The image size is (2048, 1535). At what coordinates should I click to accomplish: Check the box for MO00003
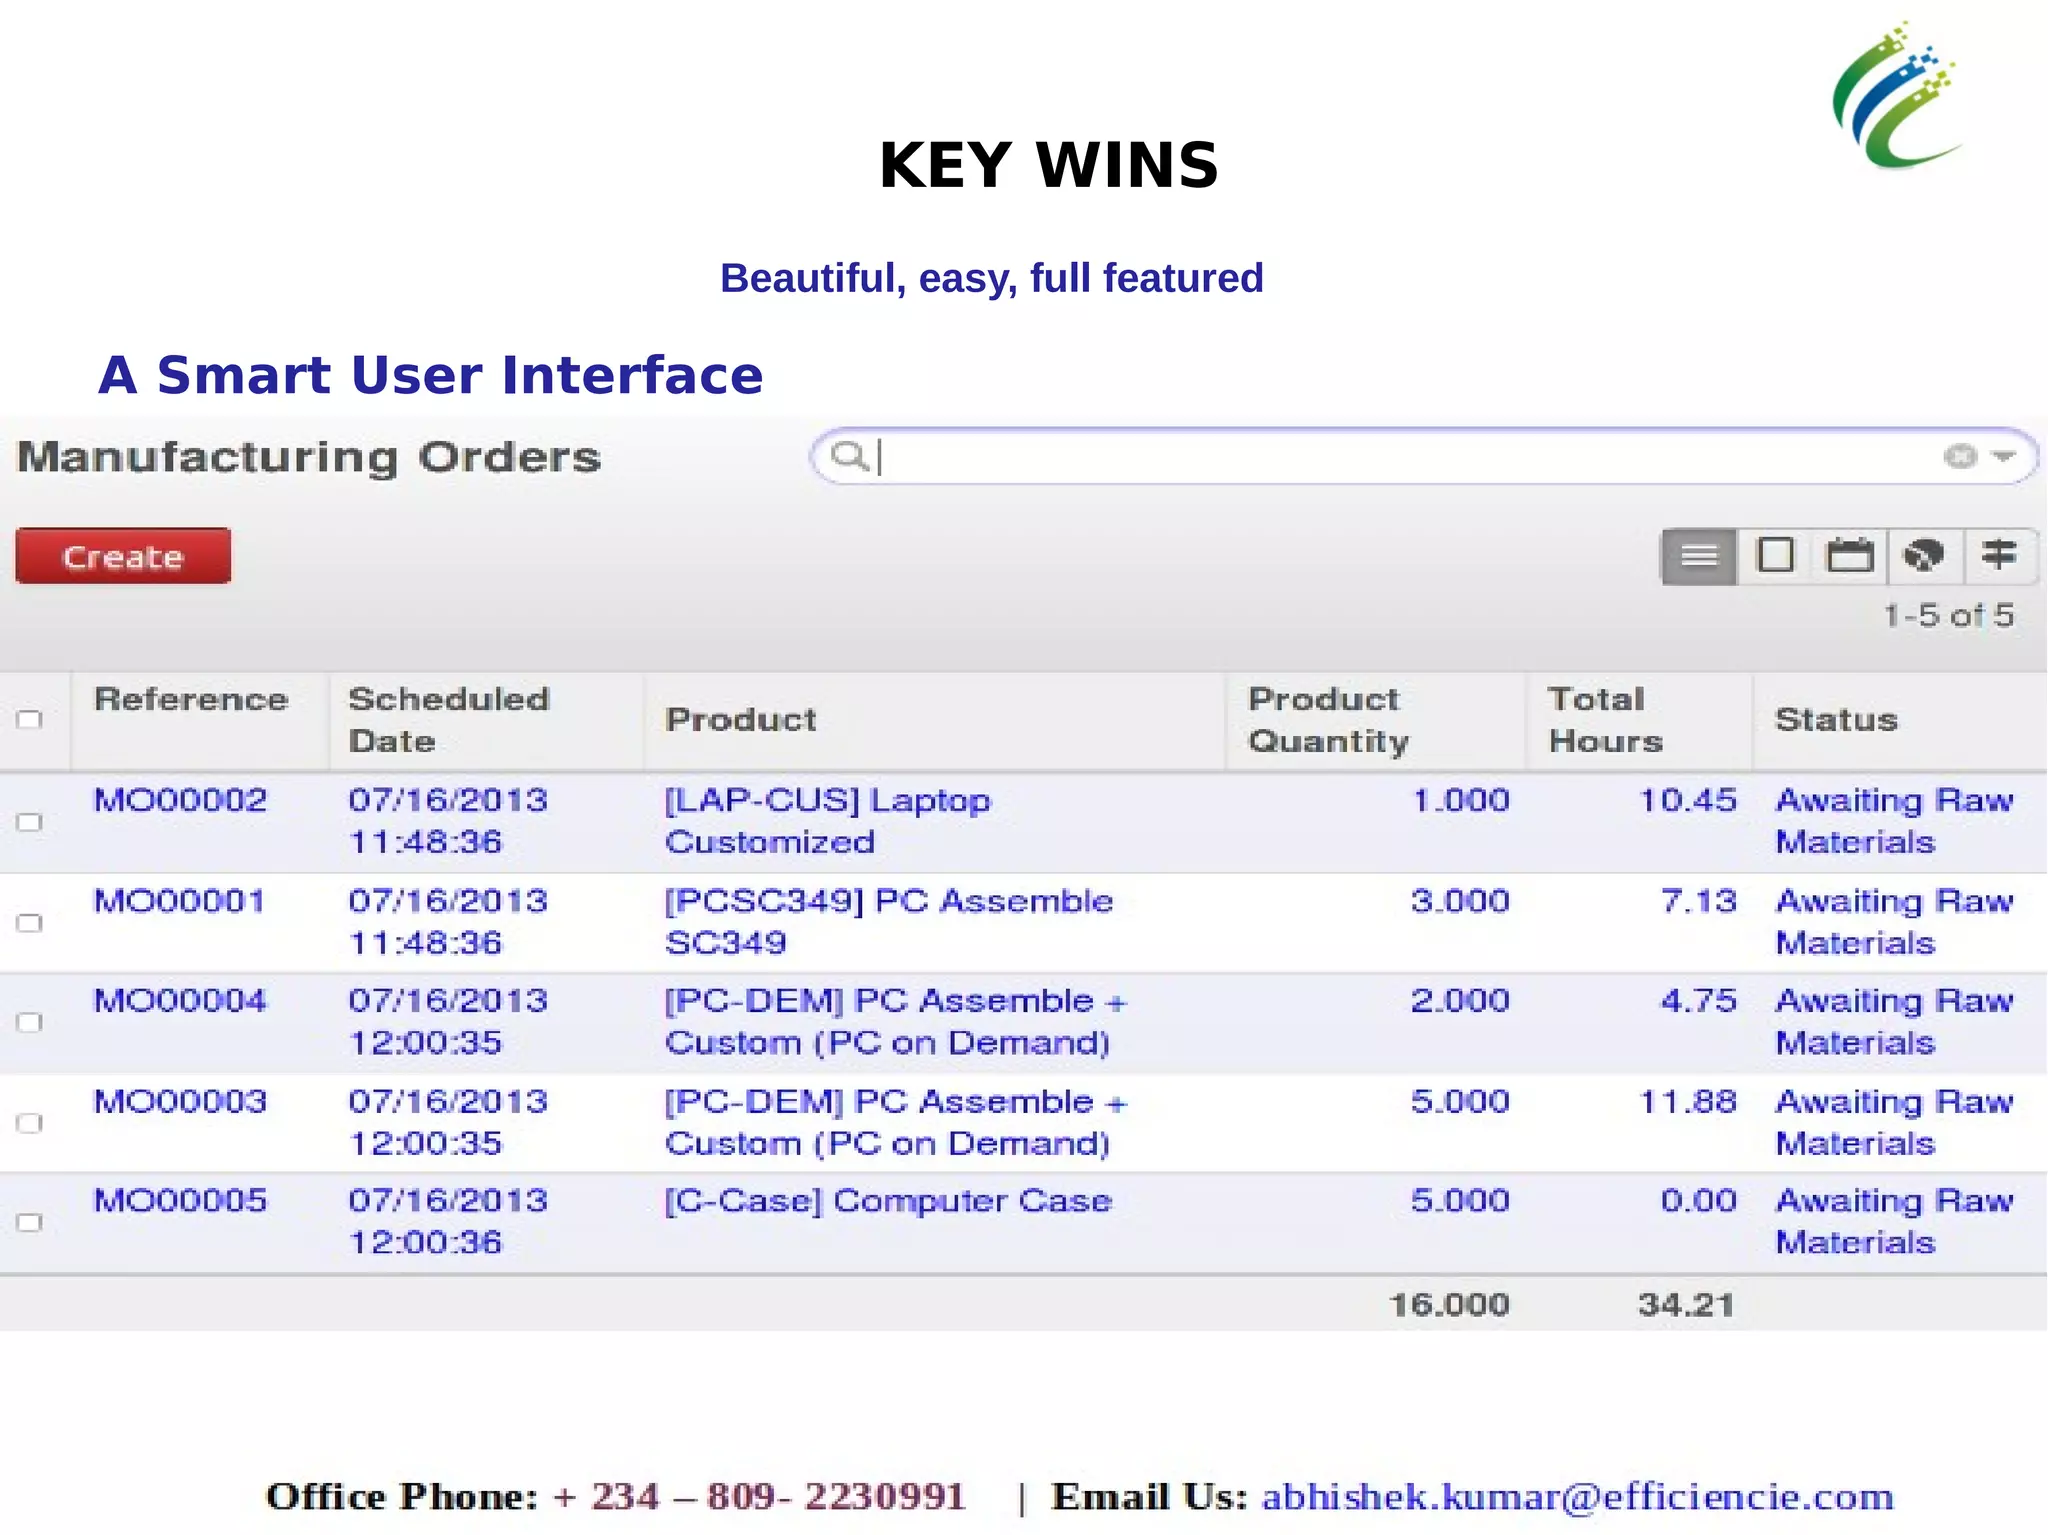coord(29,1122)
